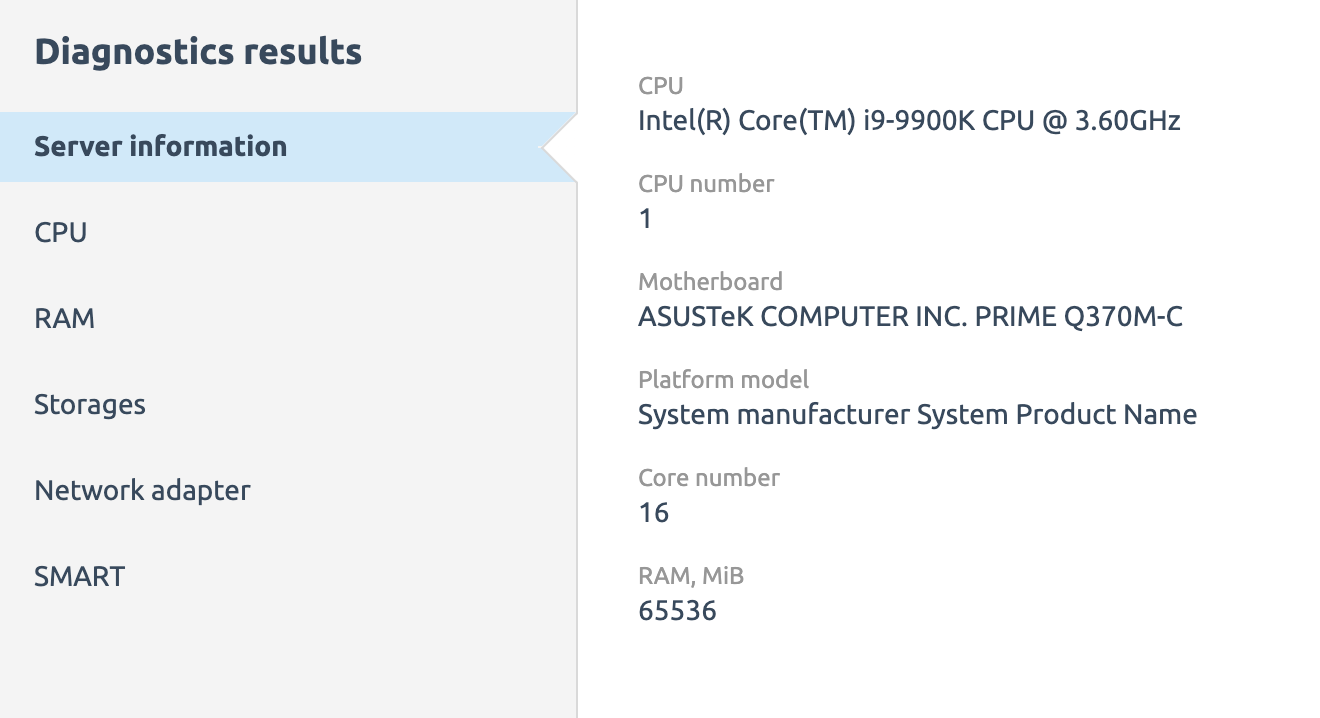
Task: Open the SMART diagnostics section
Action: (x=288, y=577)
